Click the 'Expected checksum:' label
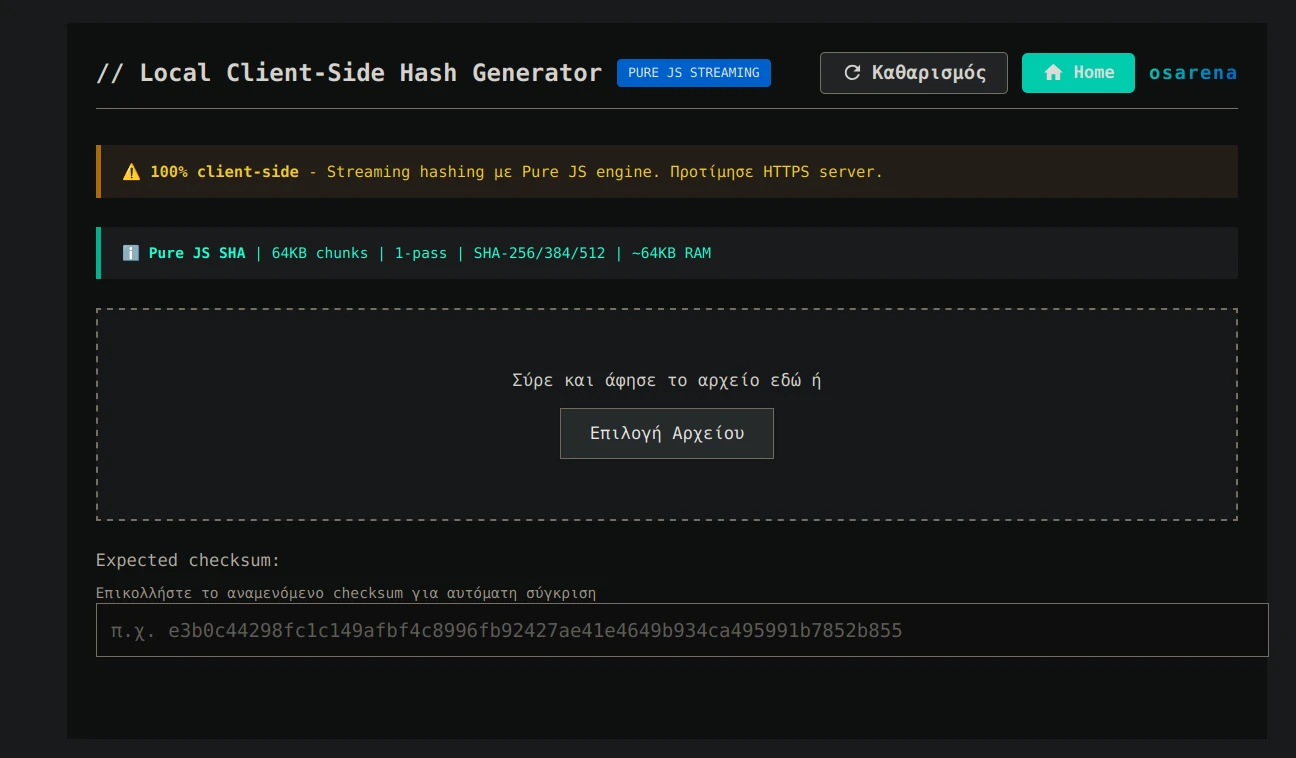Screen dimensions: 1296x758 click(x=188, y=560)
